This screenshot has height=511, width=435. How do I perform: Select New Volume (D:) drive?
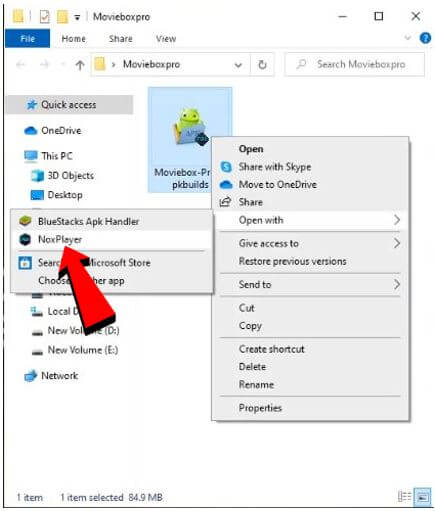tap(75, 331)
